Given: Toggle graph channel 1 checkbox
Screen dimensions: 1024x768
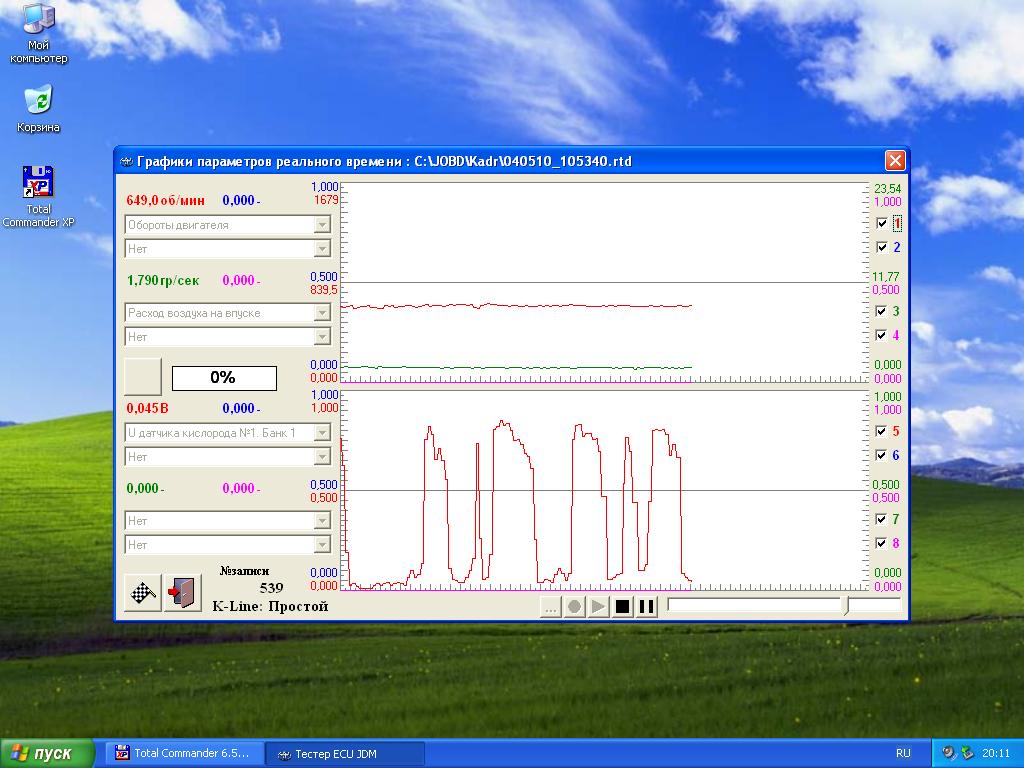Looking at the screenshot, I should [x=881, y=223].
